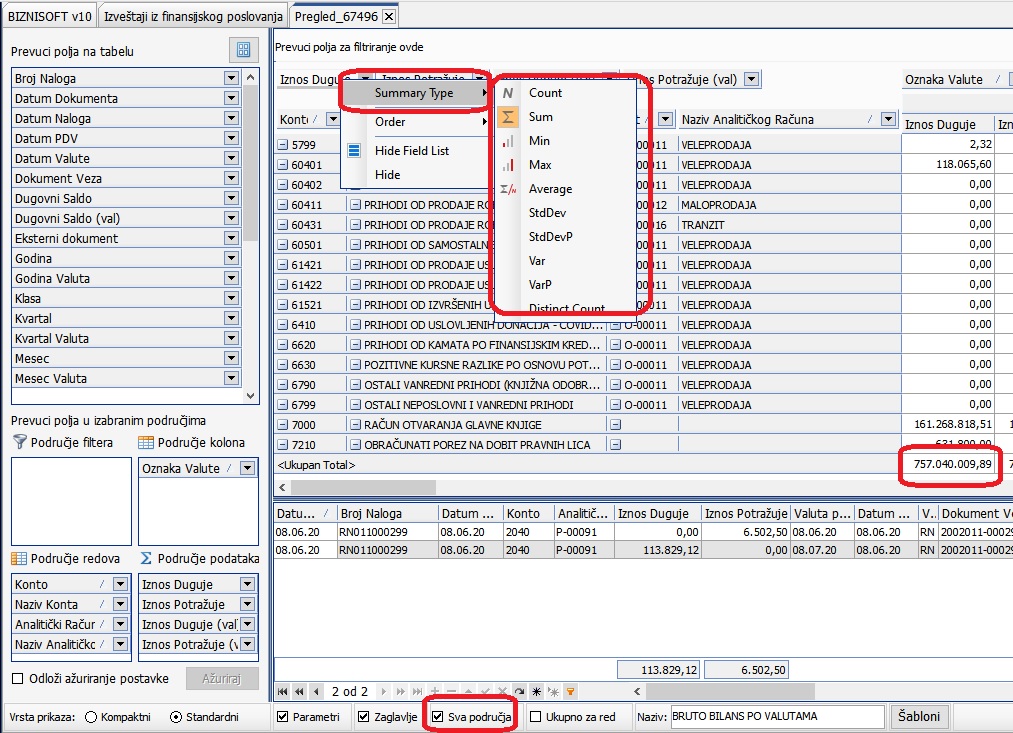1013x733 pixels.
Task: Open Oznaka Valute dropdown in column area
Action: coord(247,468)
